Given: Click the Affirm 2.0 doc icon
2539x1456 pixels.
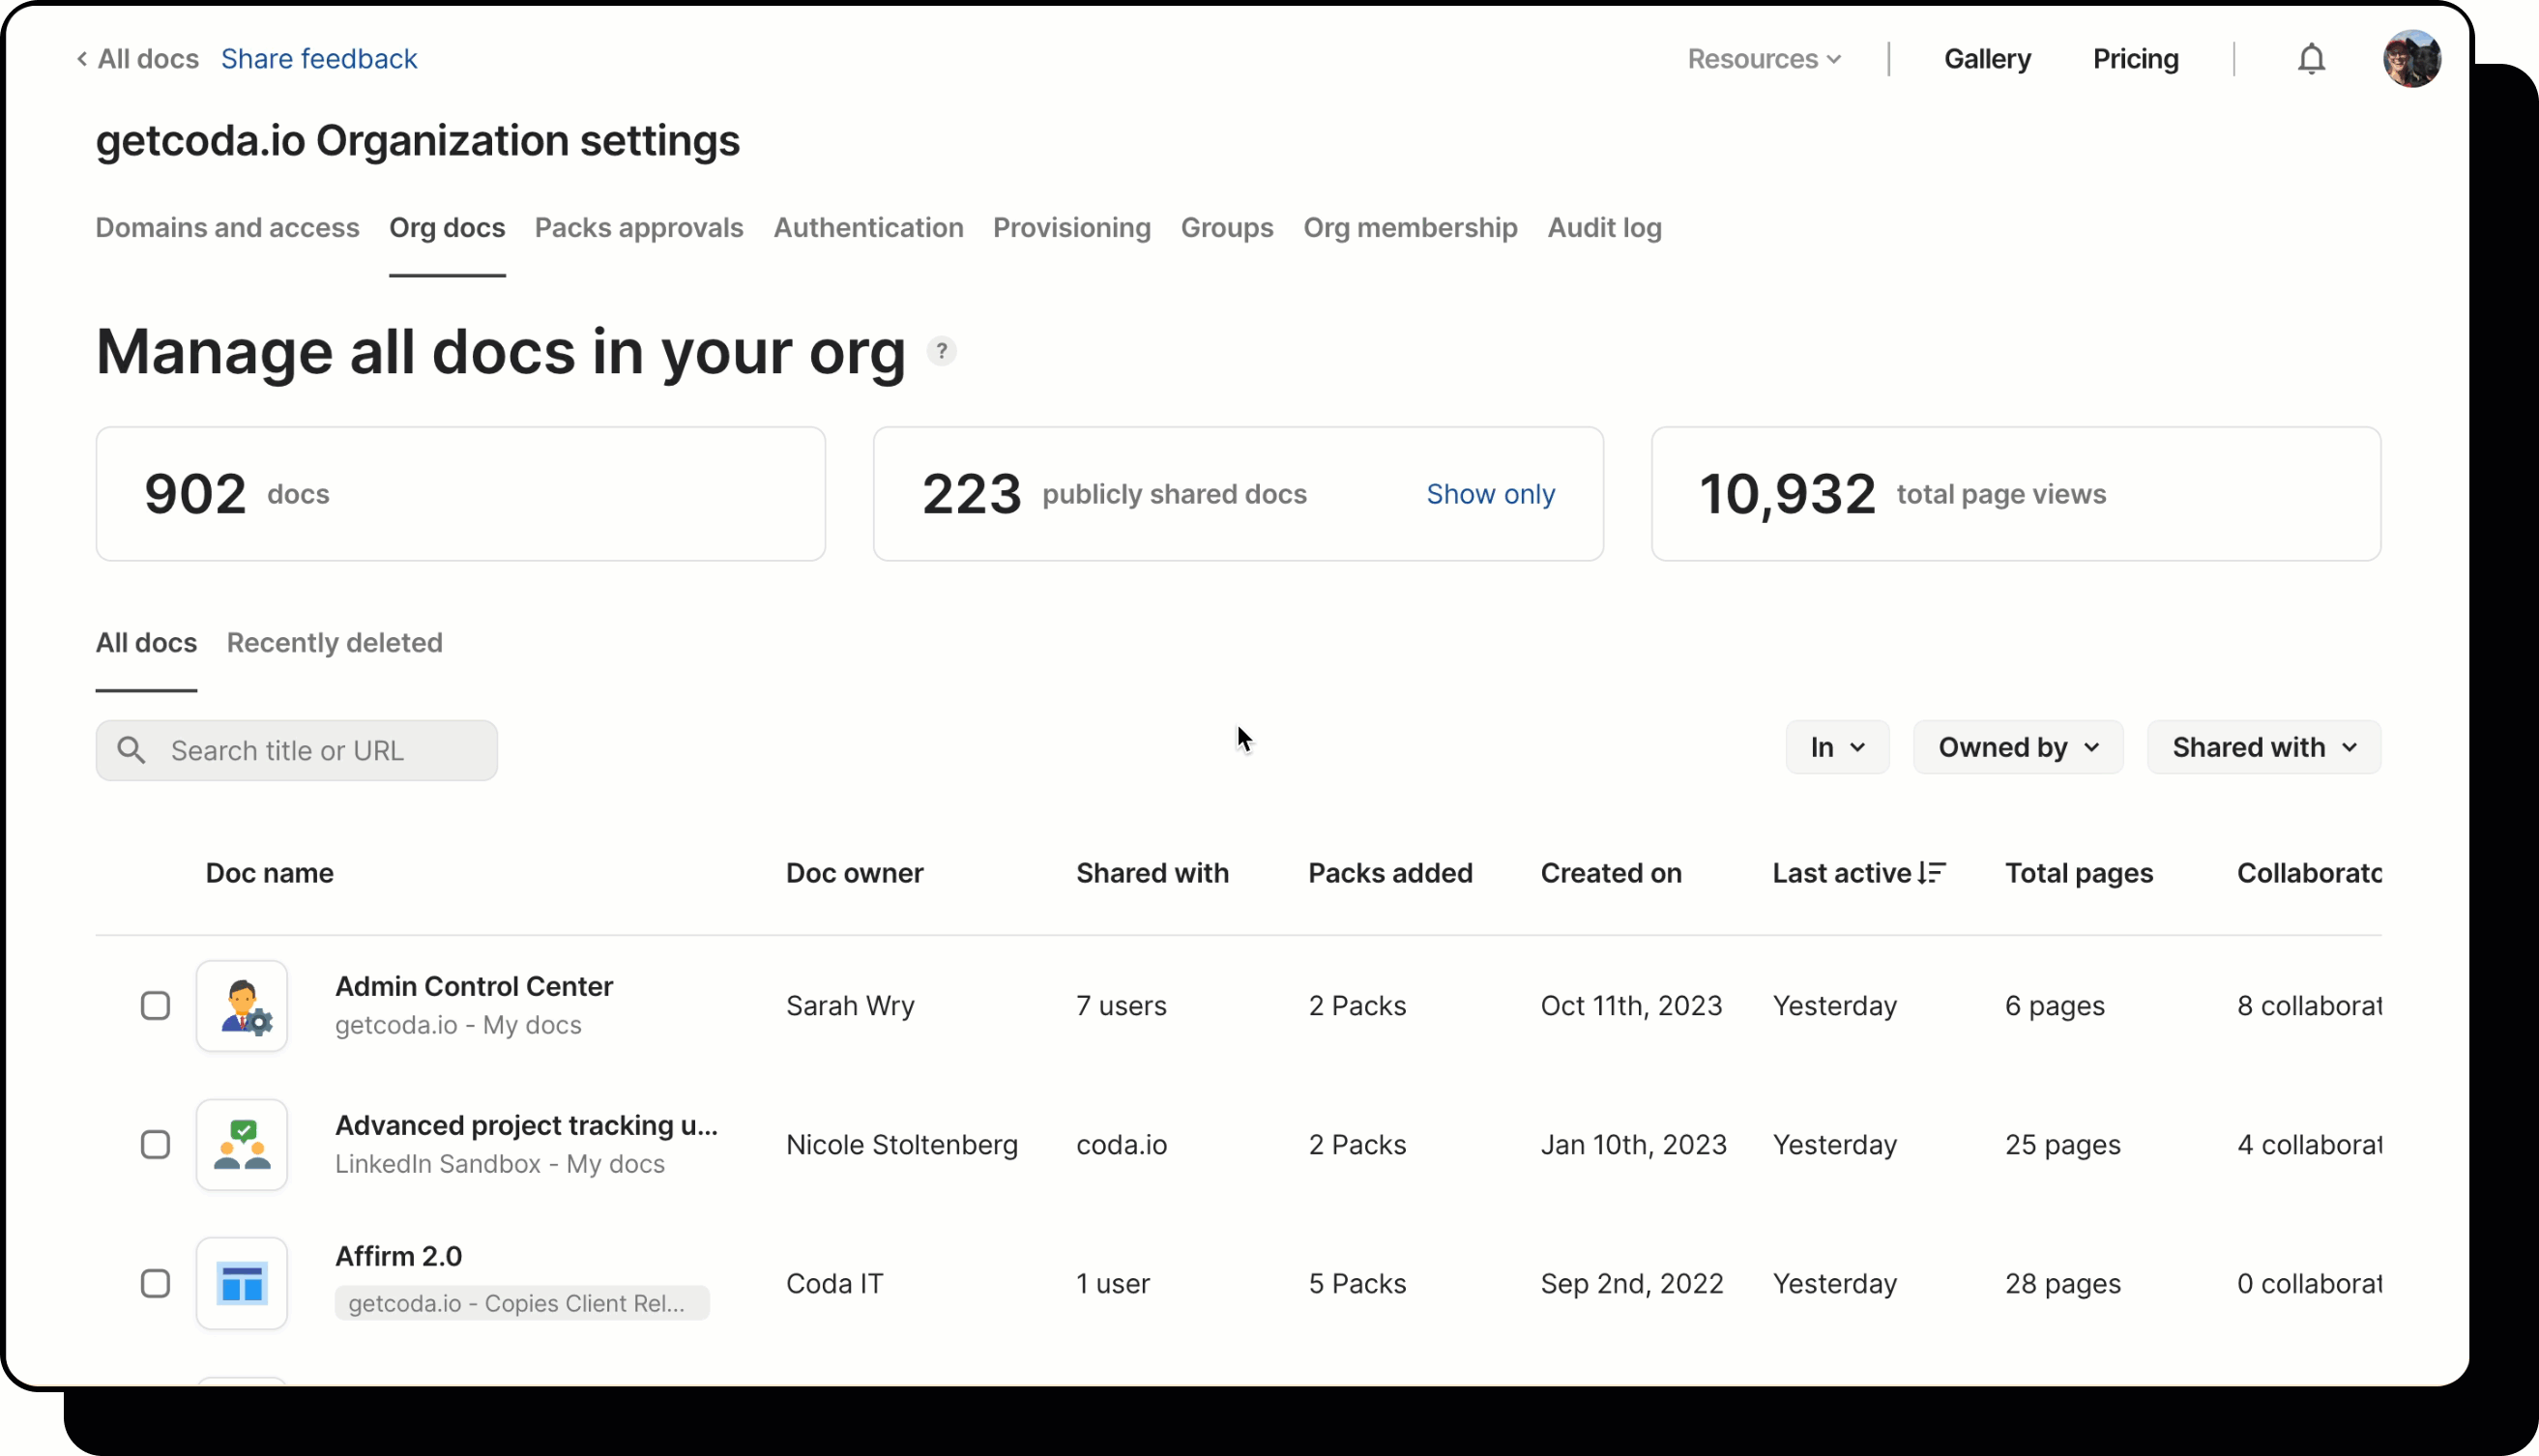Looking at the screenshot, I should [242, 1283].
